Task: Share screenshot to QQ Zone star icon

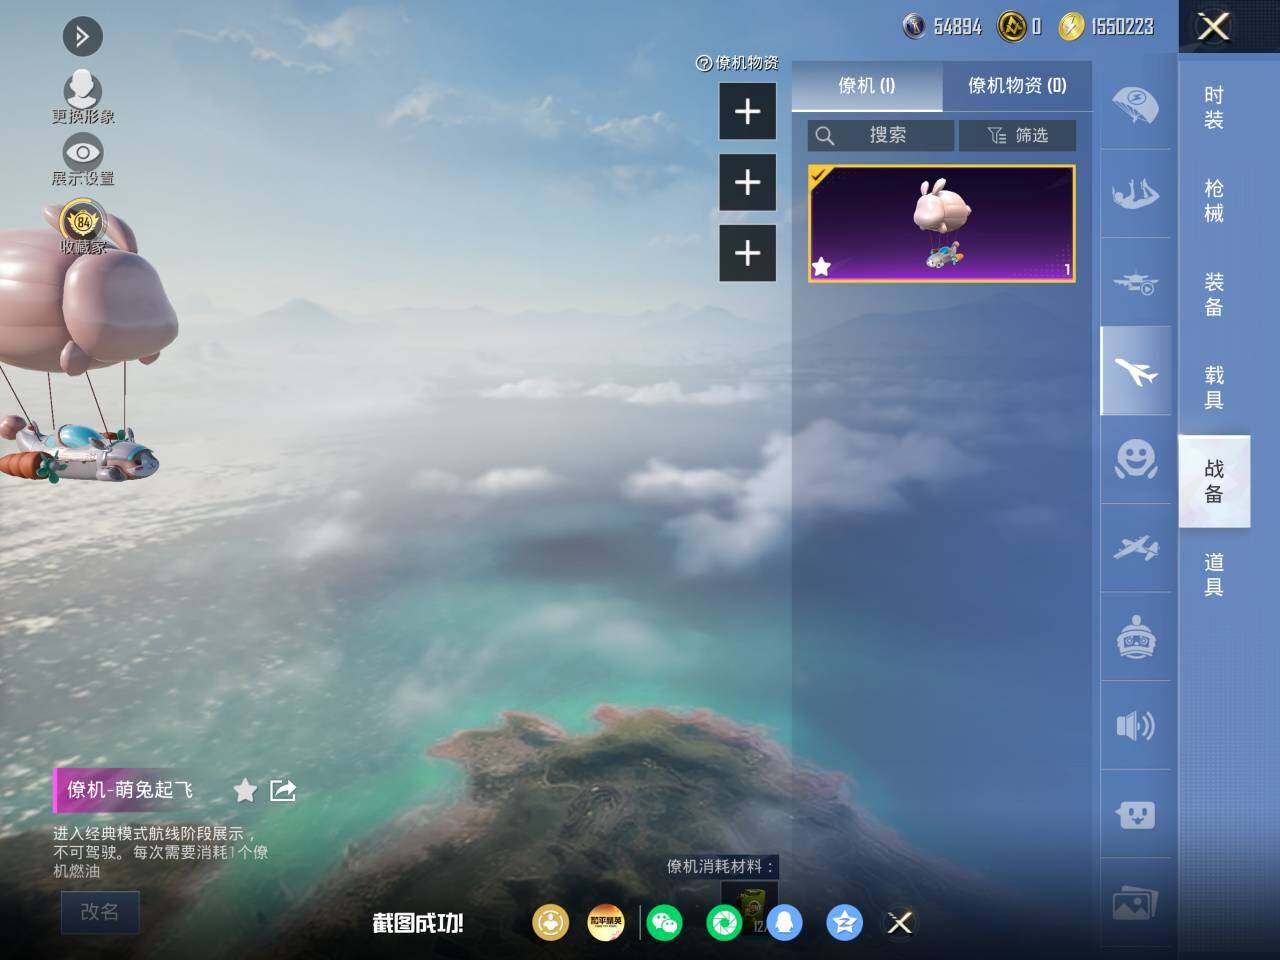Action: [845, 923]
